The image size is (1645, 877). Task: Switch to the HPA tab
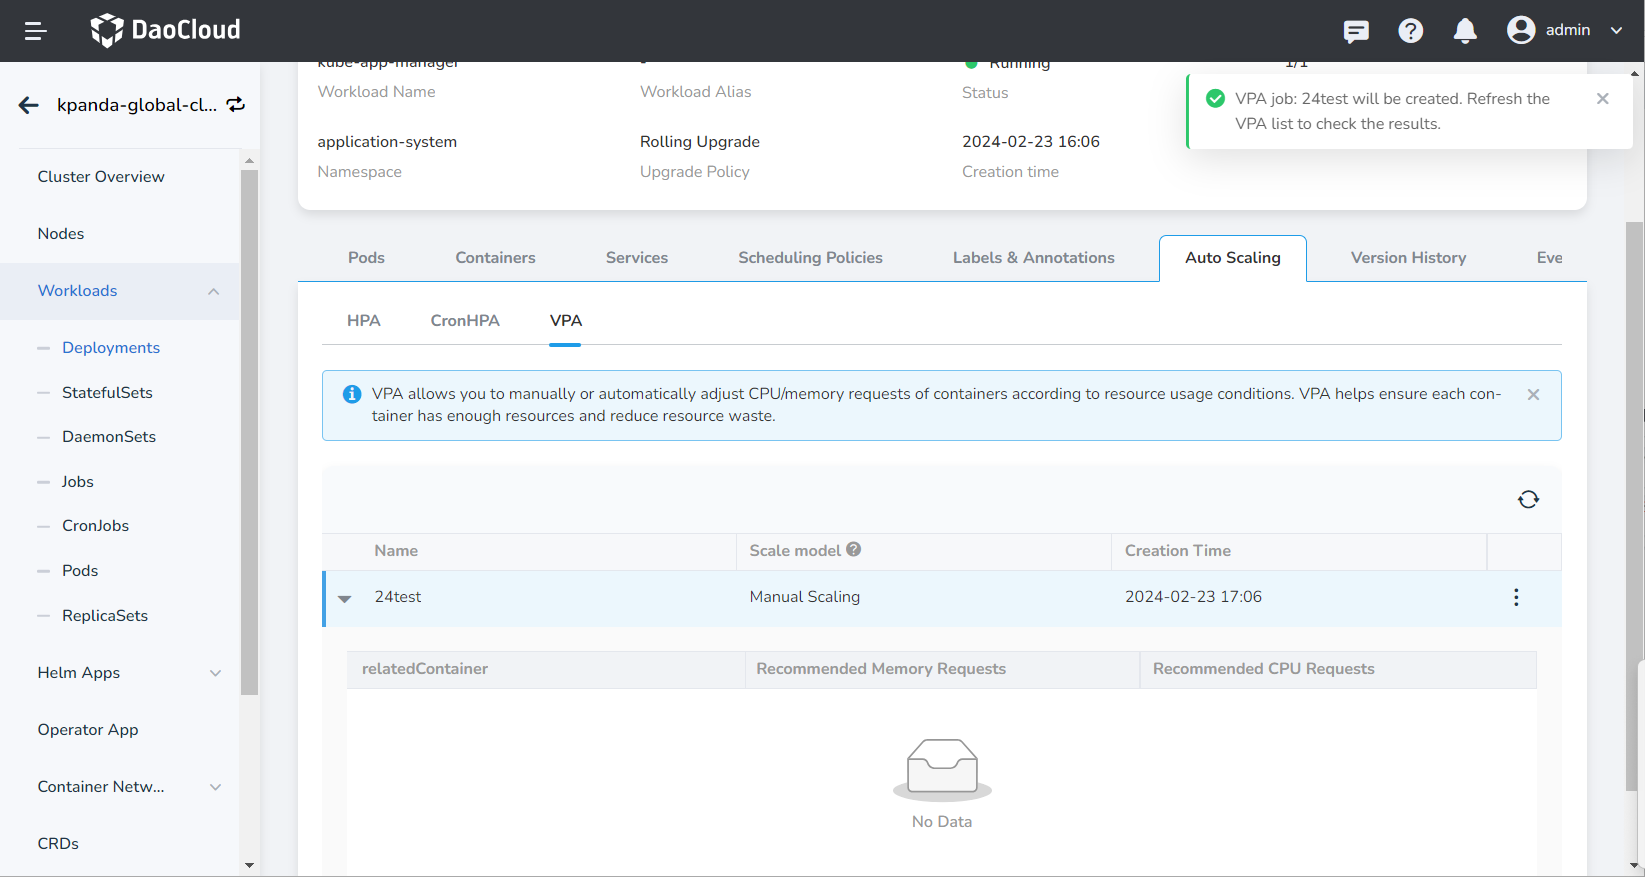363,321
